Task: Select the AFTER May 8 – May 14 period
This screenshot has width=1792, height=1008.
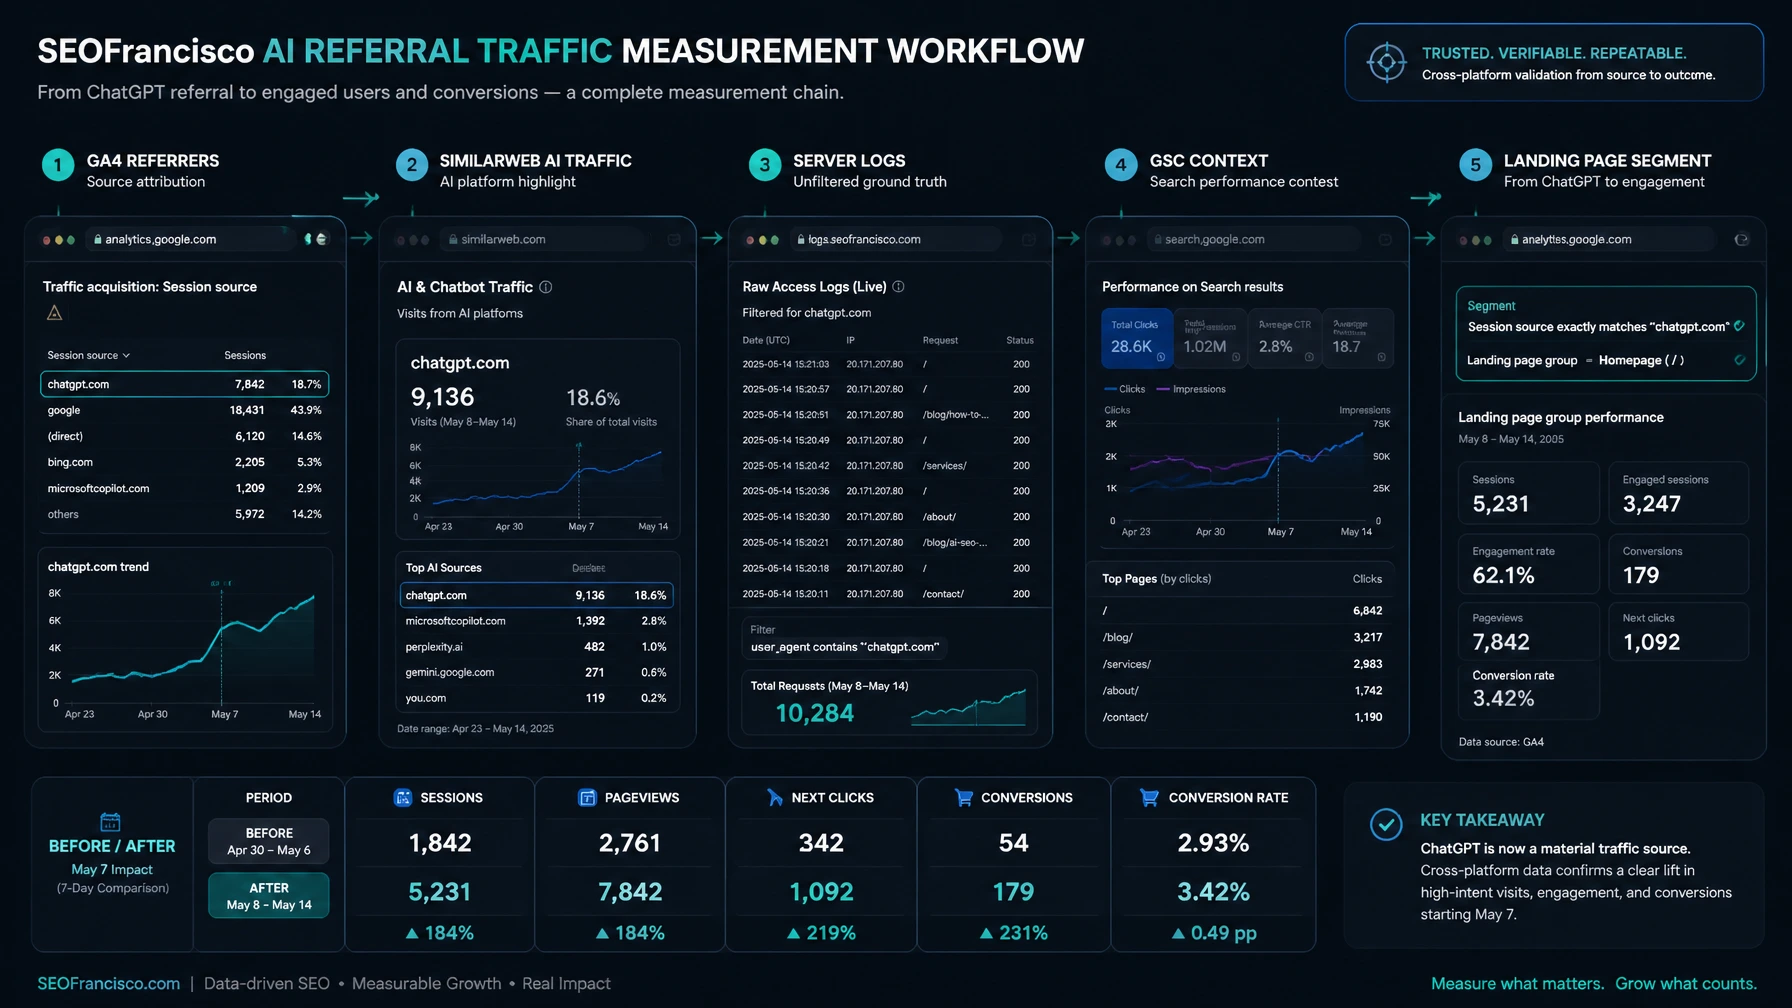Action: (x=269, y=895)
